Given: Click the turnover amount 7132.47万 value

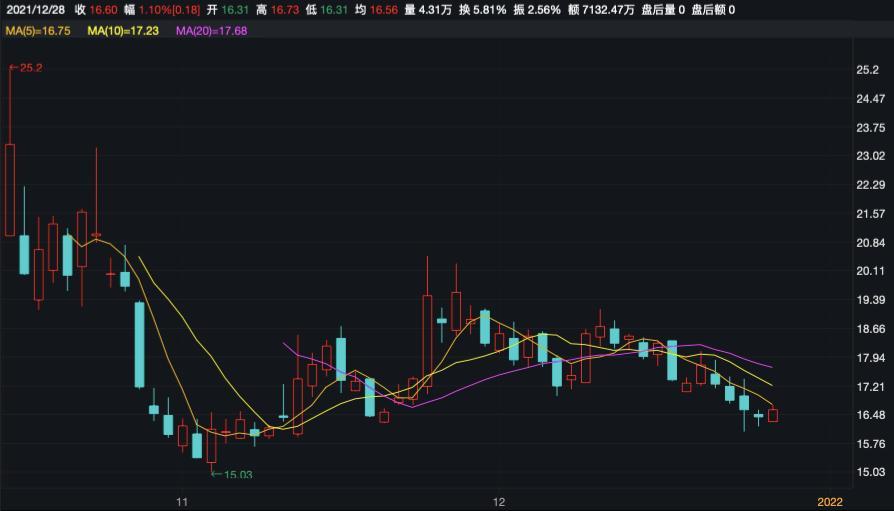Looking at the screenshot, I should tap(608, 10).
